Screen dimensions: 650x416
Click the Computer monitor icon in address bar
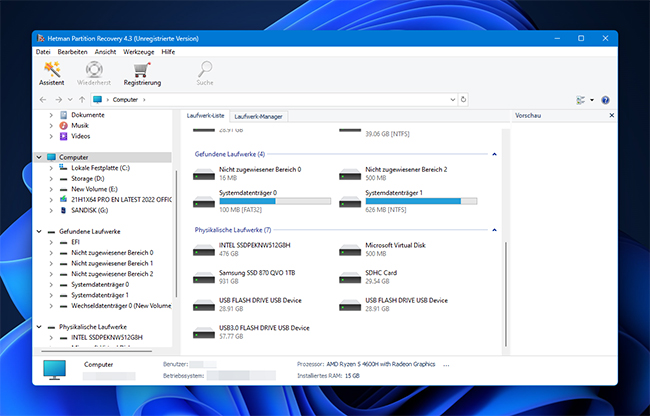point(97,99)
